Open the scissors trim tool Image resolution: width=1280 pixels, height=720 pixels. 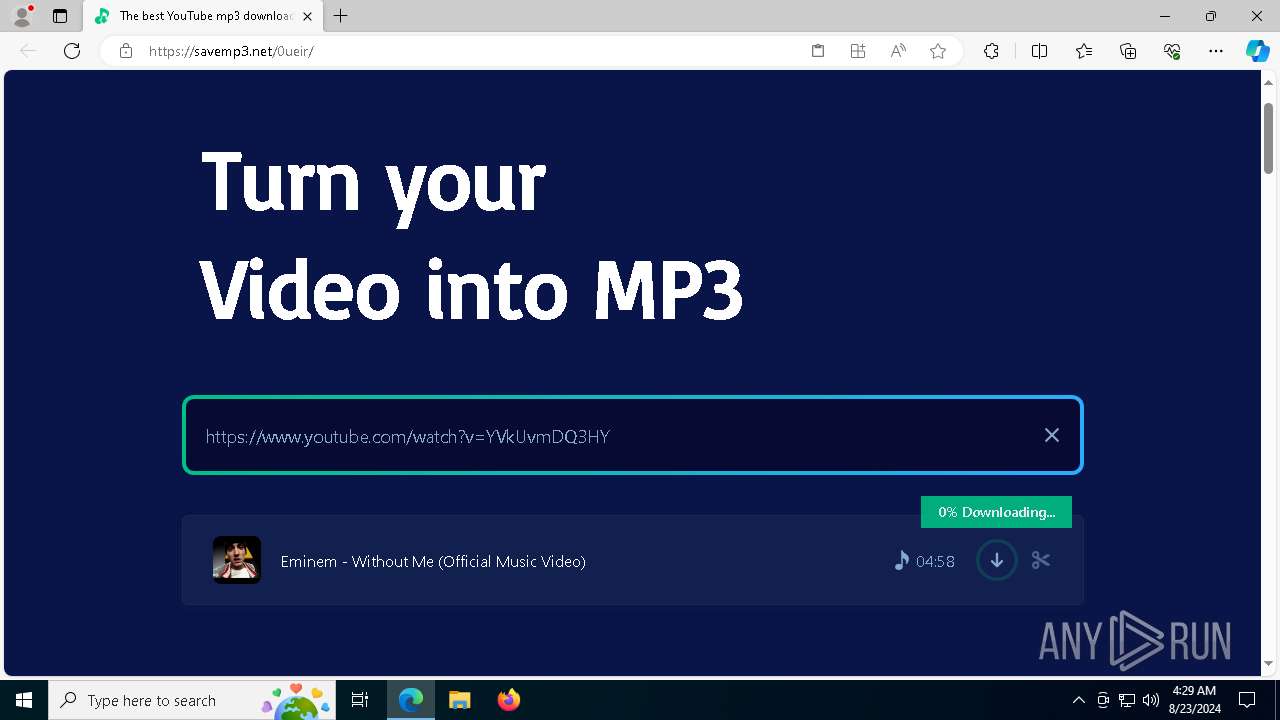click(1041, 560)
